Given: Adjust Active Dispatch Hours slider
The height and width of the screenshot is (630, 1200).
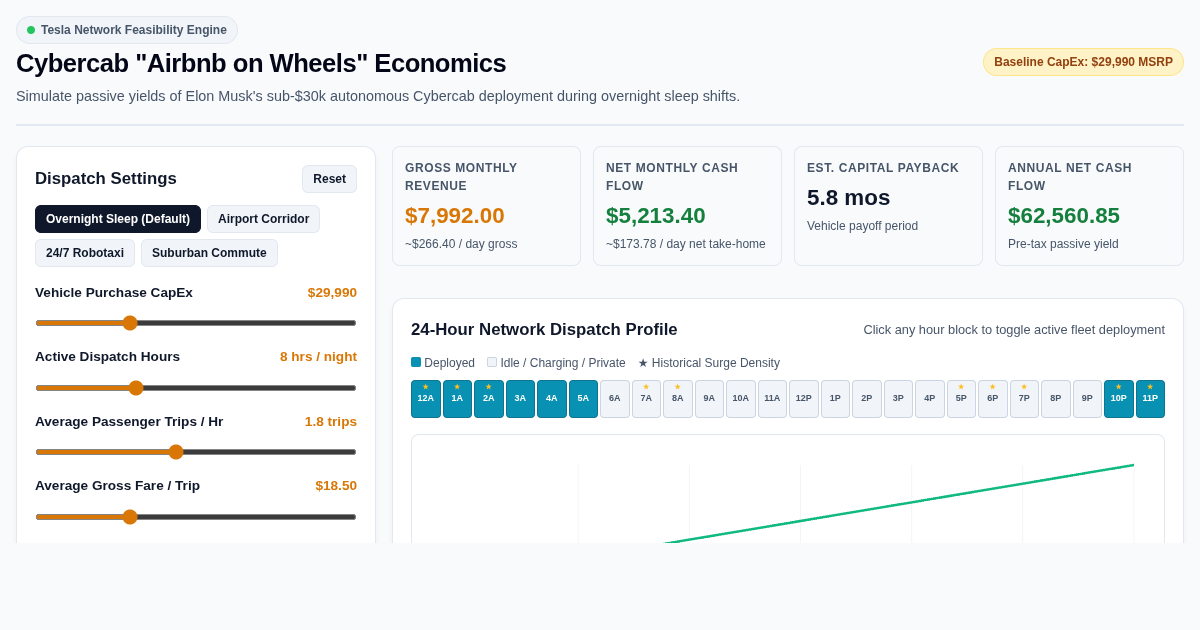Looking at the screenshot, I should click(196, 388).
